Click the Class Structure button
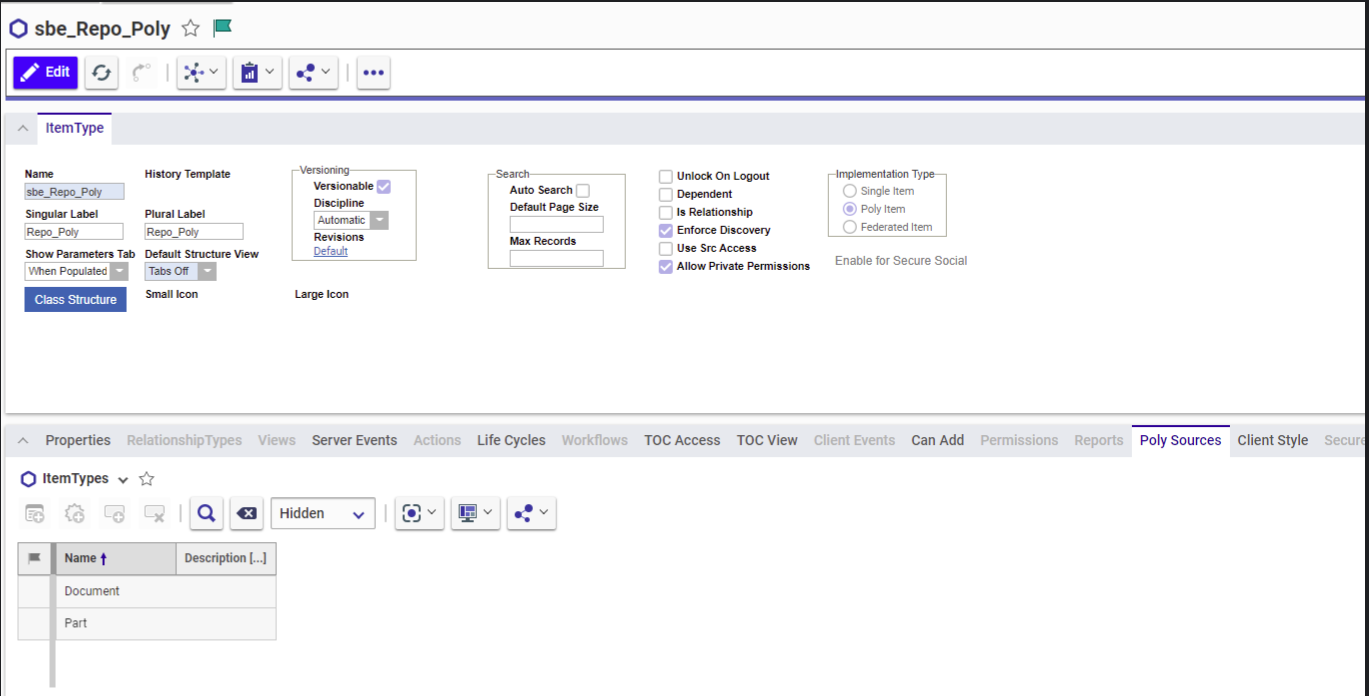 [x=76, y=300]
